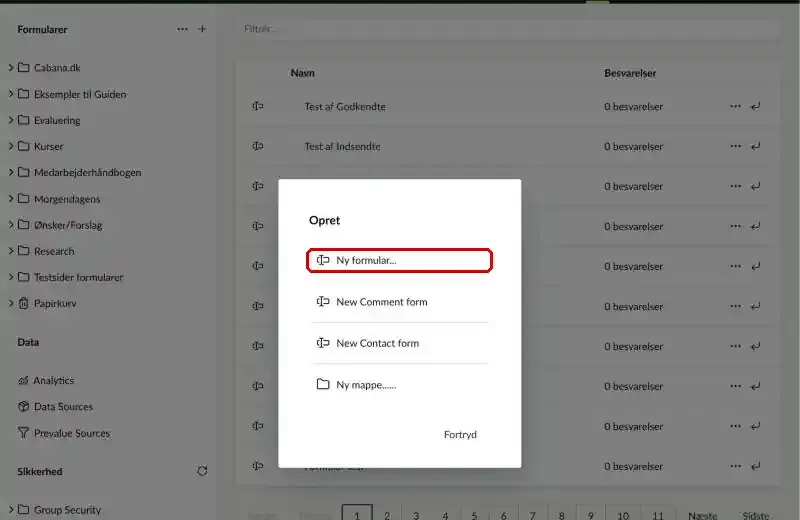Click Sidste to jump to last page
800x520 pixels.
(x=756, y=515)
